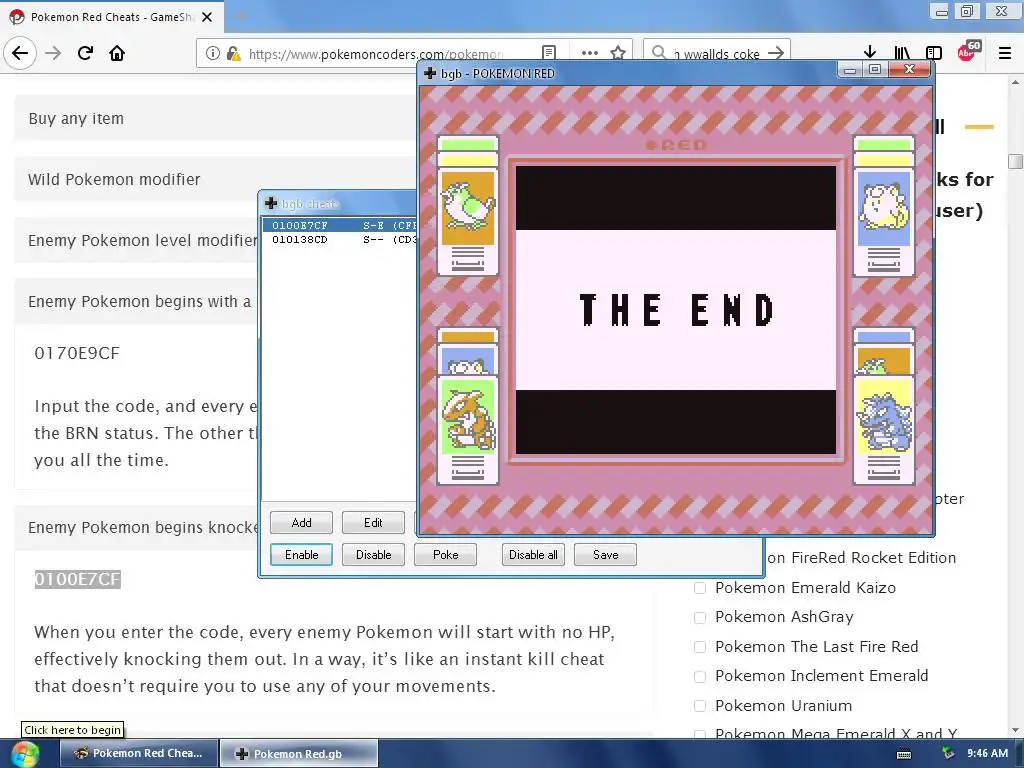Open the Adblock extension with badge 60
The width and height of the screenshot is (1024, 768).
968,52
